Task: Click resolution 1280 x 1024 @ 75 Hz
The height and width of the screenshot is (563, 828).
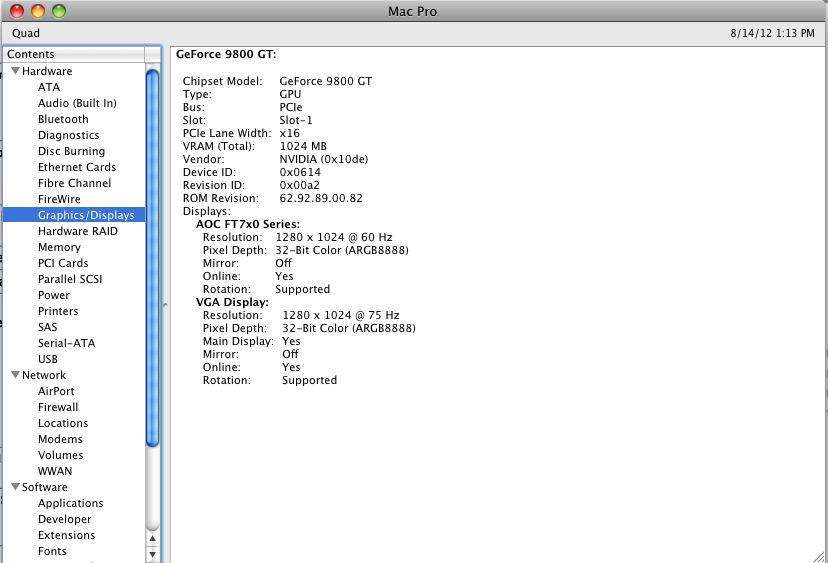Action: point(341,315)
